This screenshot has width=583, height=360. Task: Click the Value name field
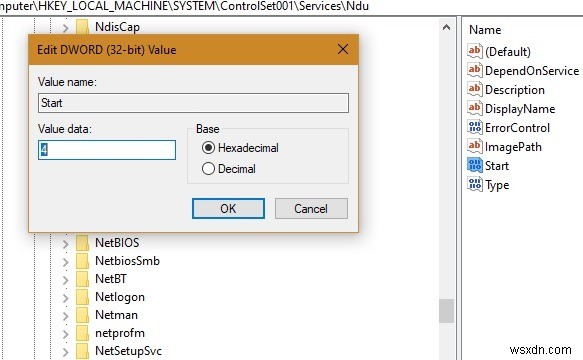point(193,103)
